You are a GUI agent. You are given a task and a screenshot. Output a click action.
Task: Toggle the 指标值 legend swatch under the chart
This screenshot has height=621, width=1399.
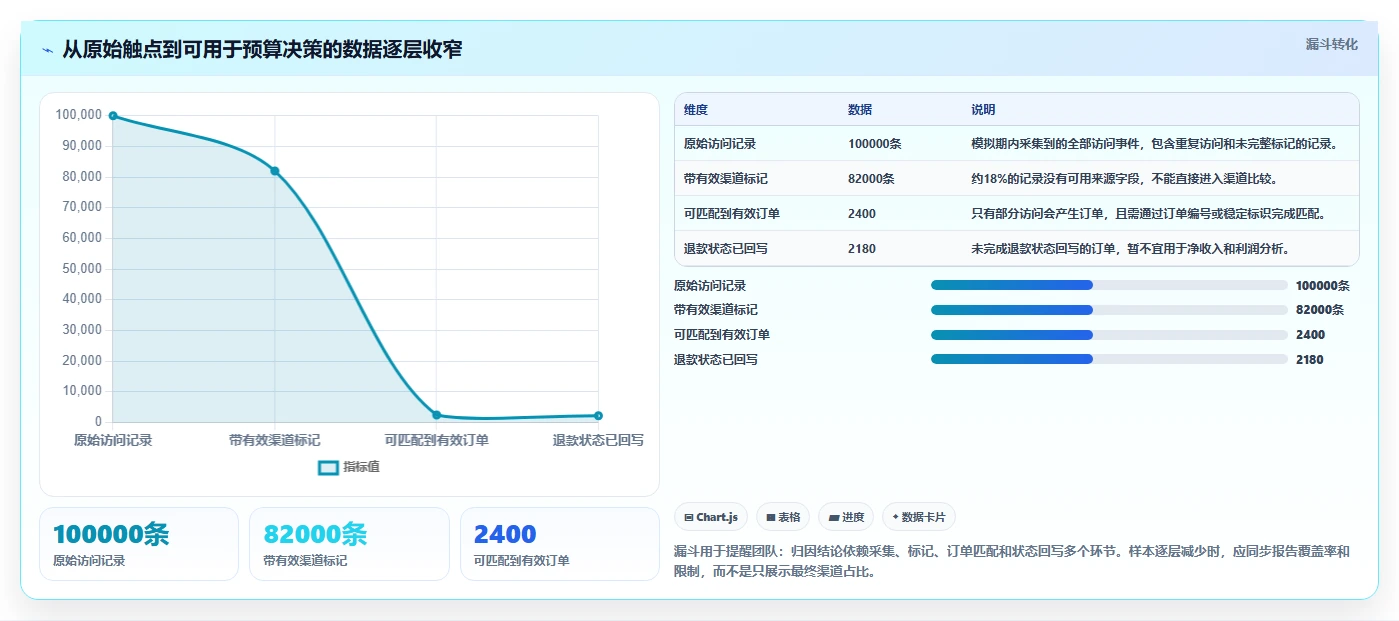[328, 467]
